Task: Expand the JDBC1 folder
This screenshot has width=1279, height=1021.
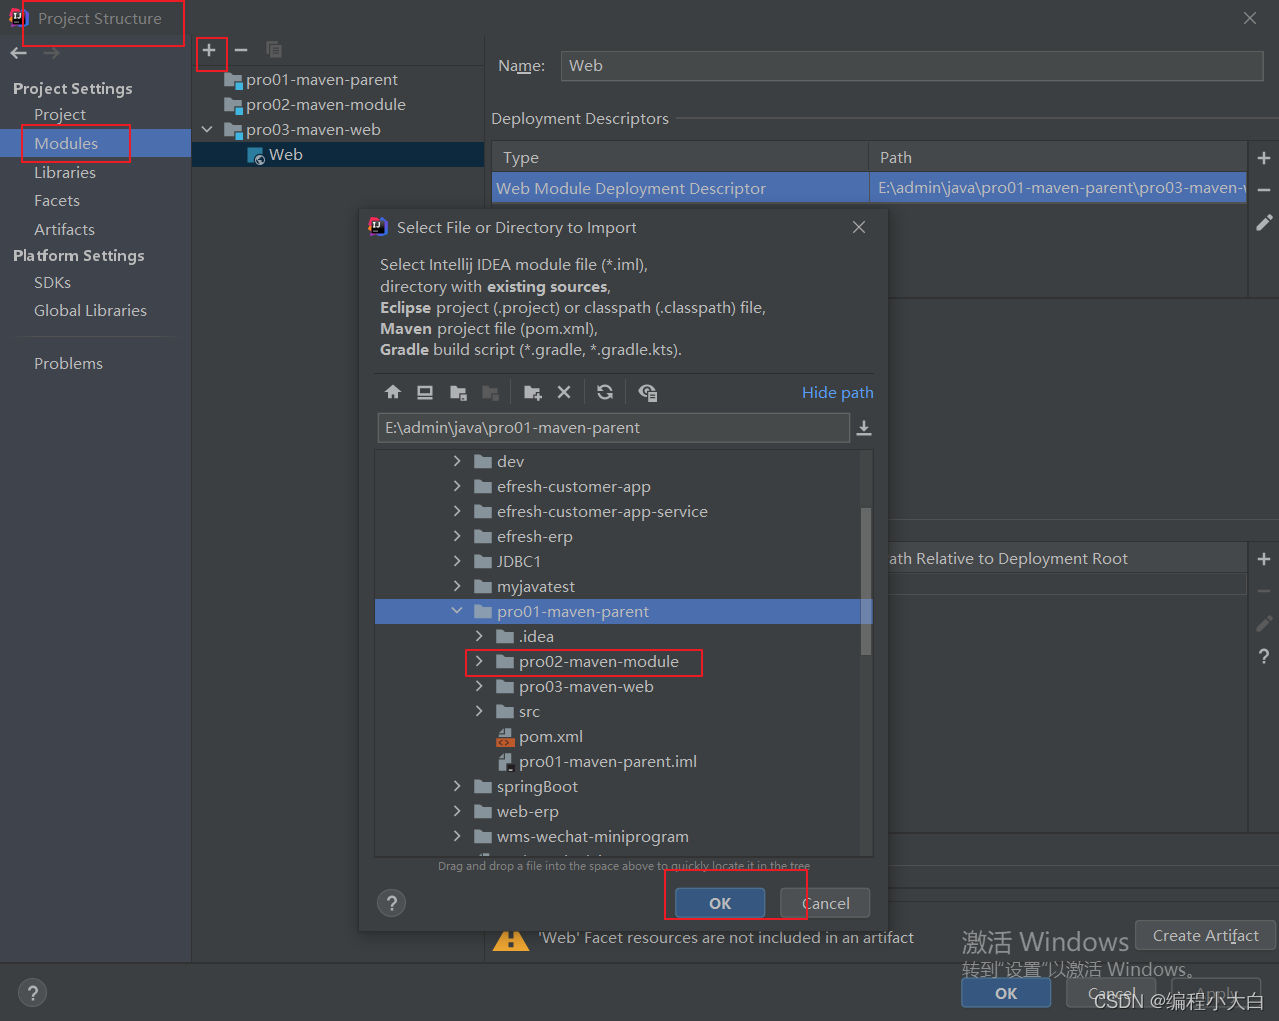Action: click(457, 561)
